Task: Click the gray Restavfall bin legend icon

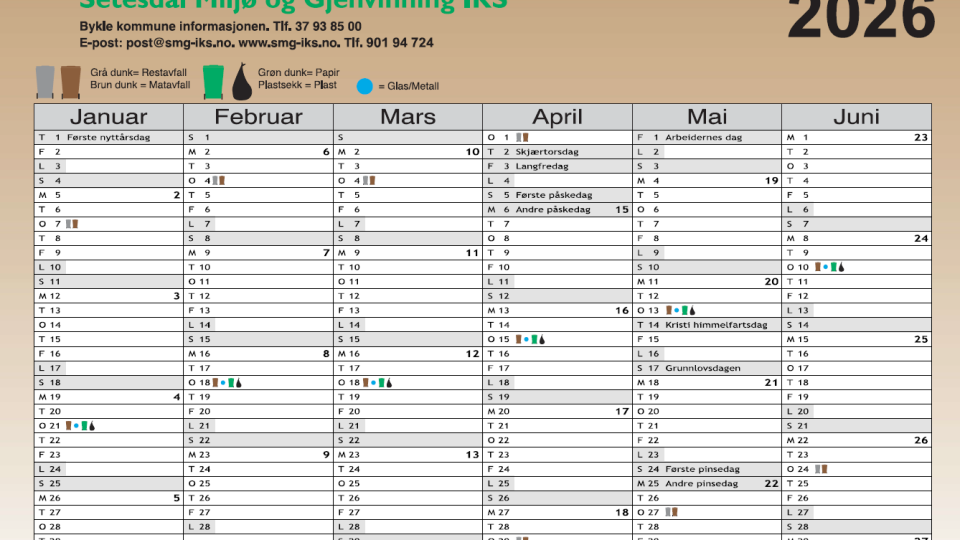Action: [x=45, y=81]
